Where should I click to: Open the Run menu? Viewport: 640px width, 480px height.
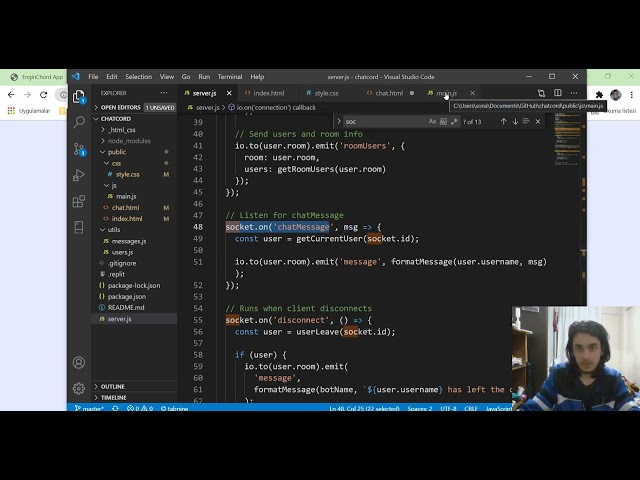[204, 76]
